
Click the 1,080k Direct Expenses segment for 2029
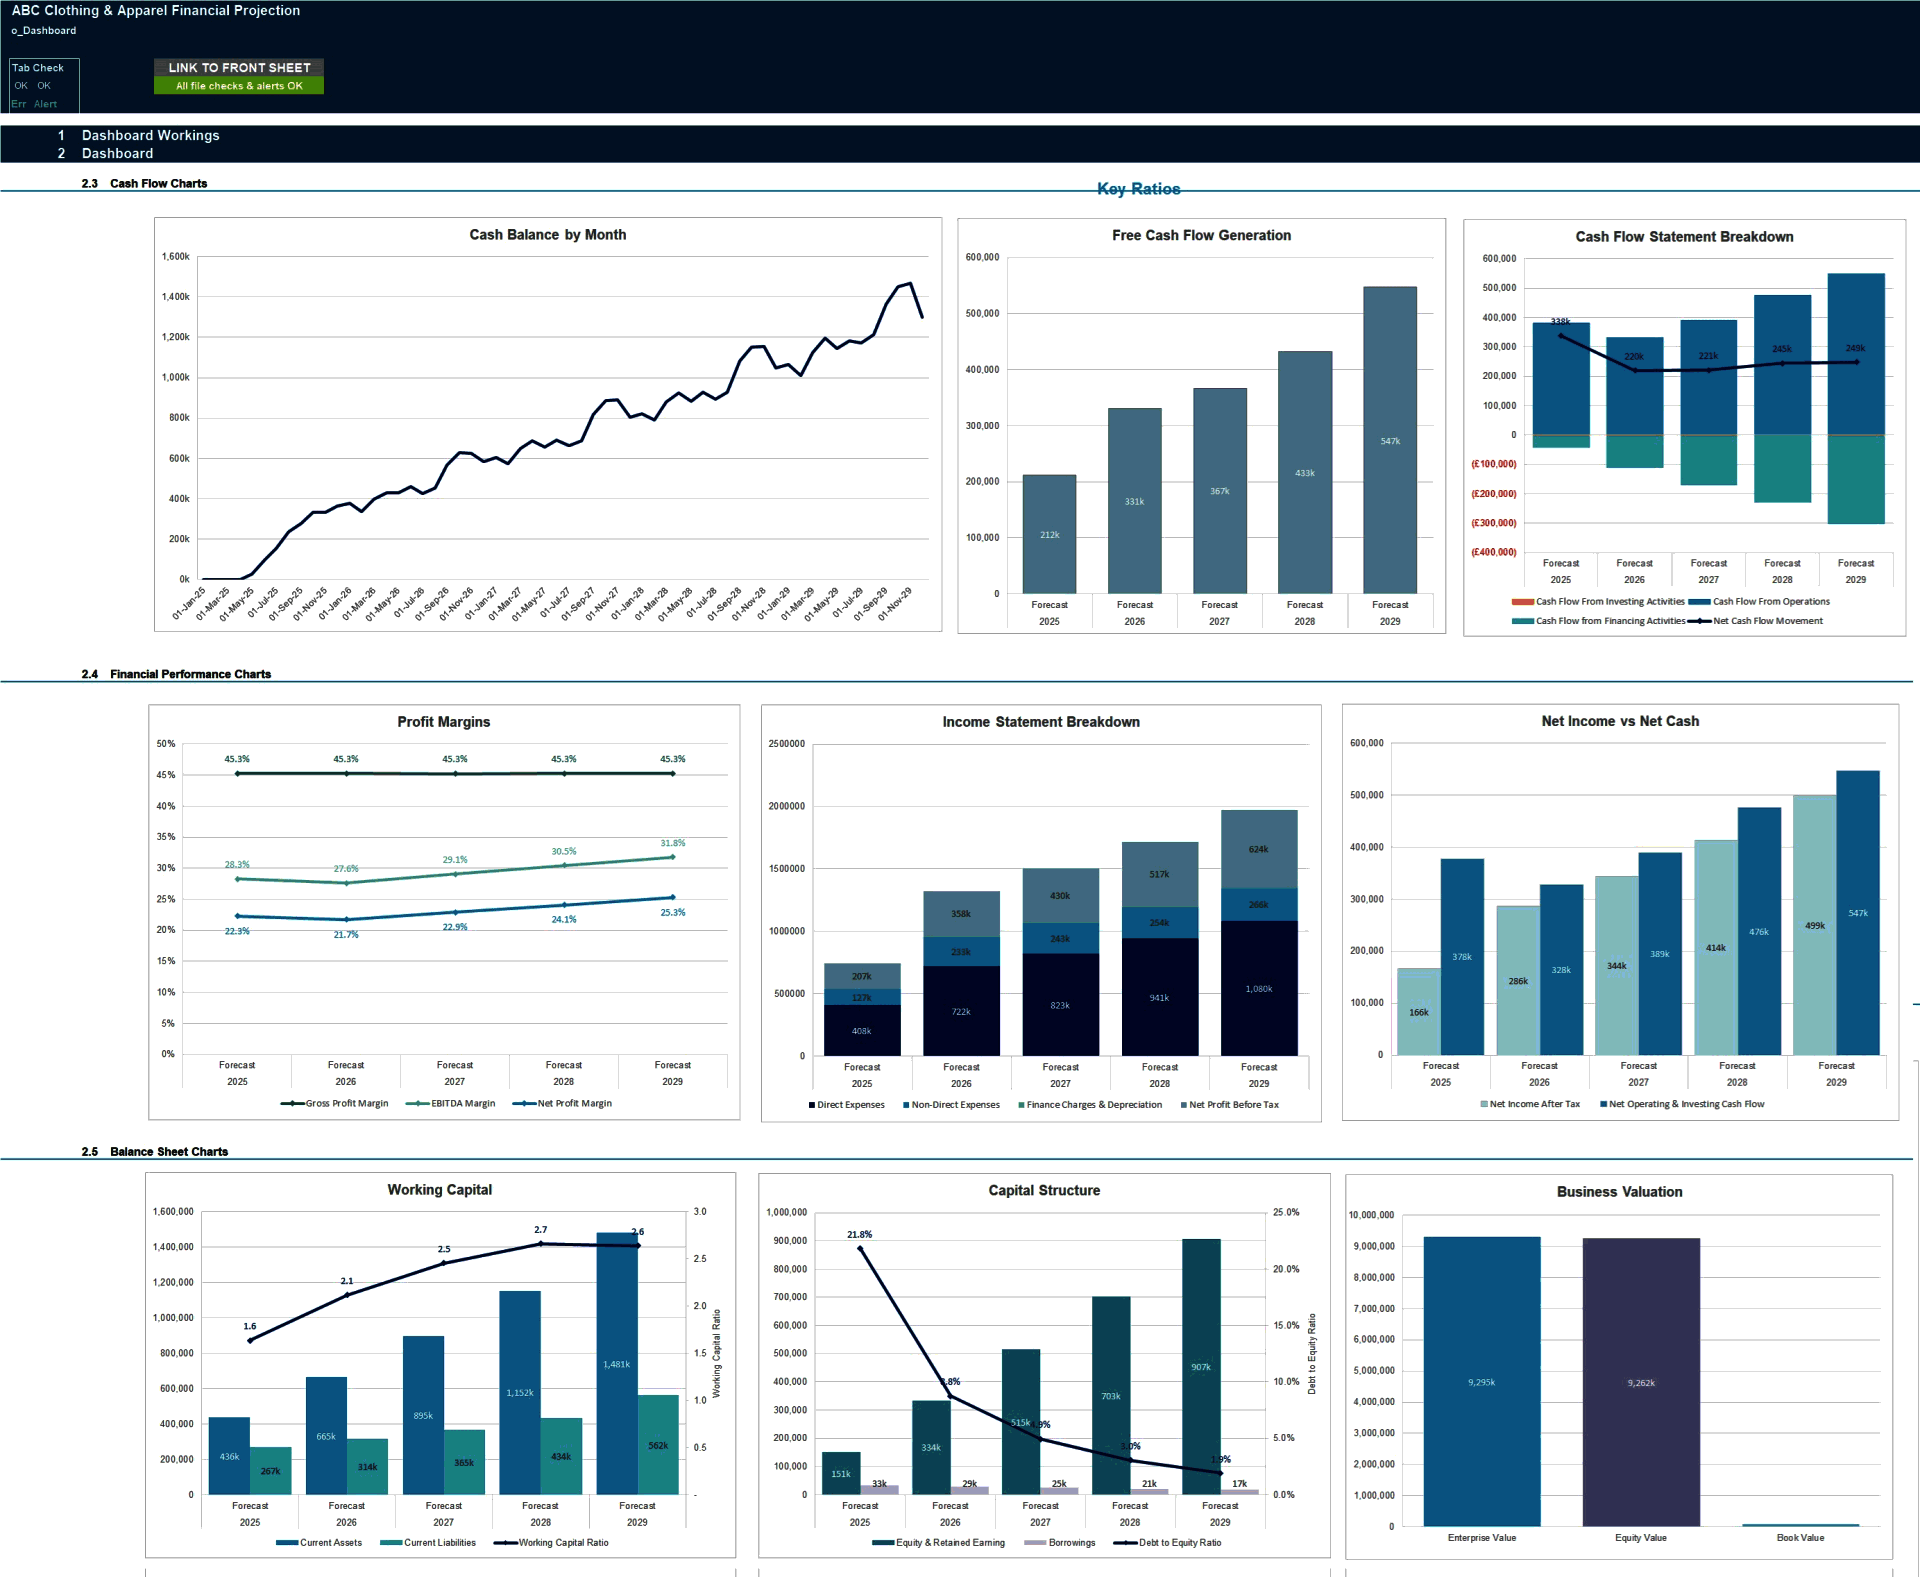(x=1259, y=989)
